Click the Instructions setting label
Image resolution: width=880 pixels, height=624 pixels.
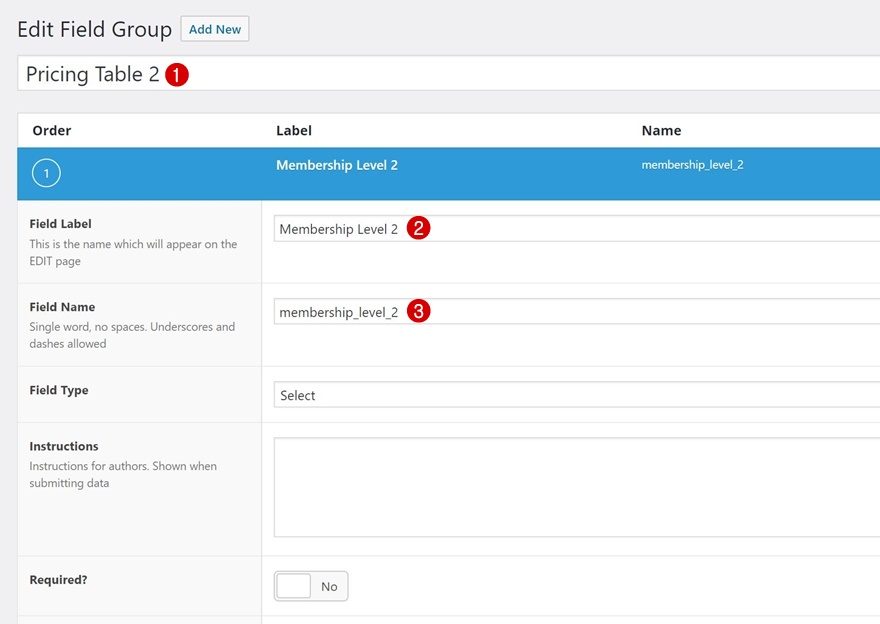click(x=64, y=446)
